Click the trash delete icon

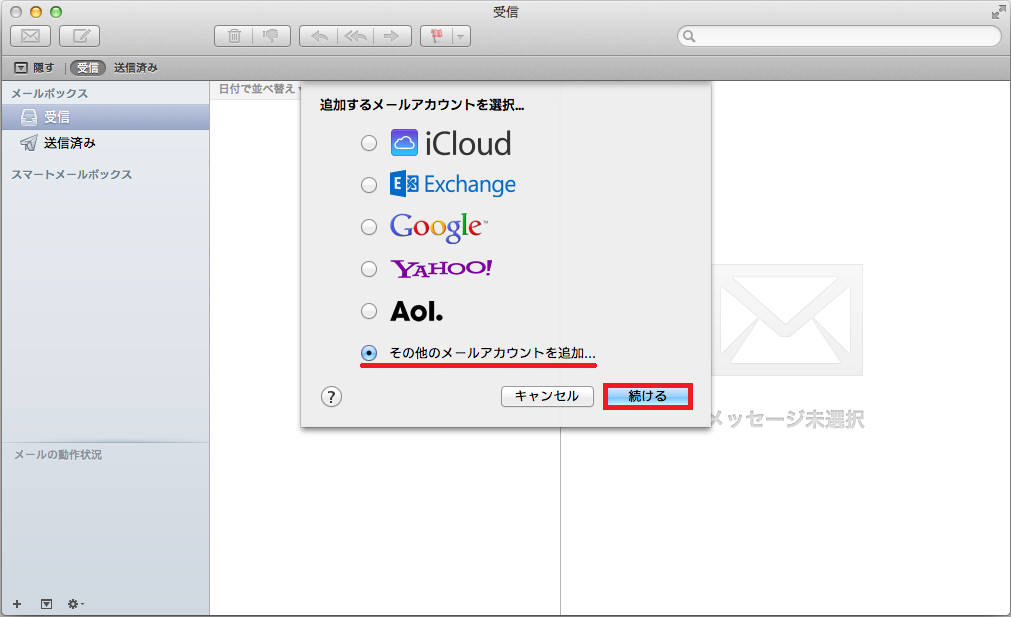[x=234, y=36]
